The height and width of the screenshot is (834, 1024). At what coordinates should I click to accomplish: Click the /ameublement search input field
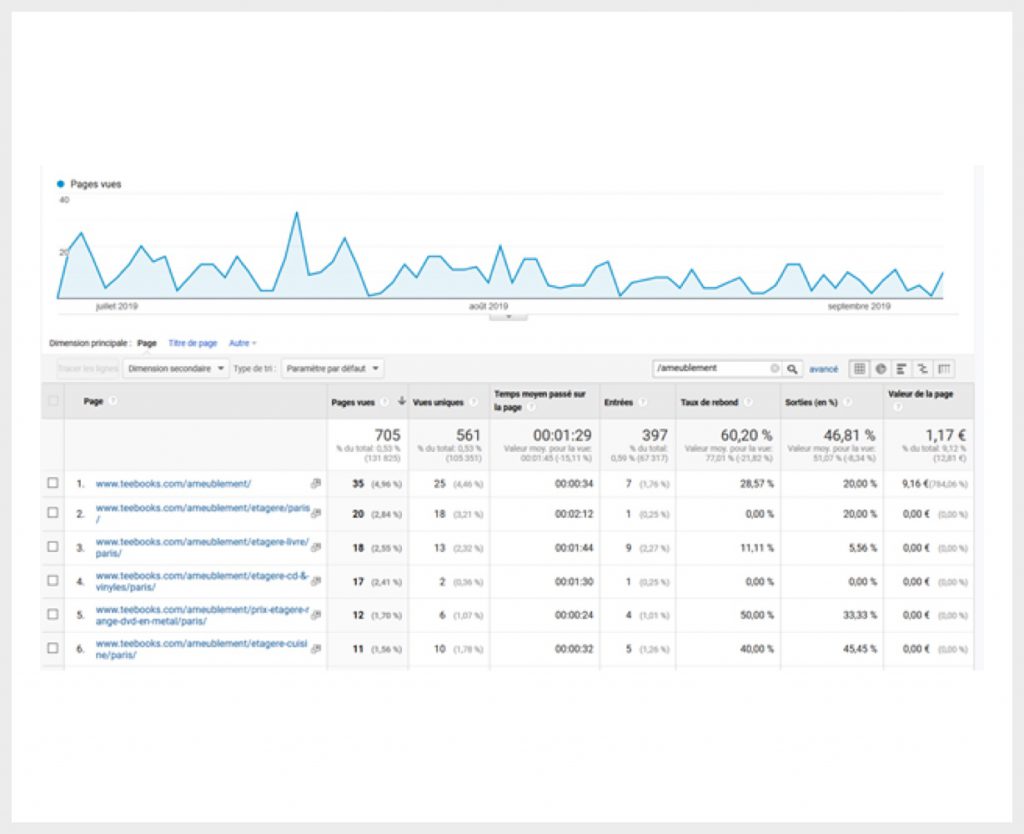point(710,369)
